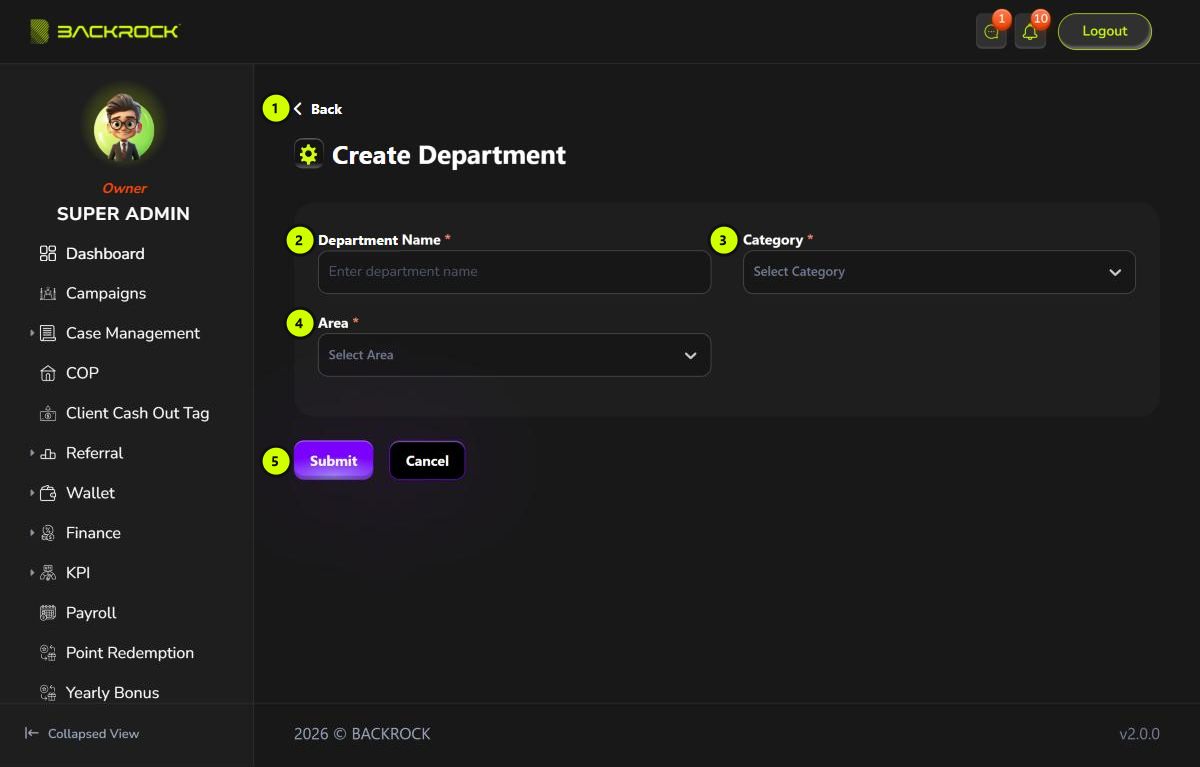Click the Create Department gear icon
Viewport: 1200px width, 767px height.
point(308,154)
